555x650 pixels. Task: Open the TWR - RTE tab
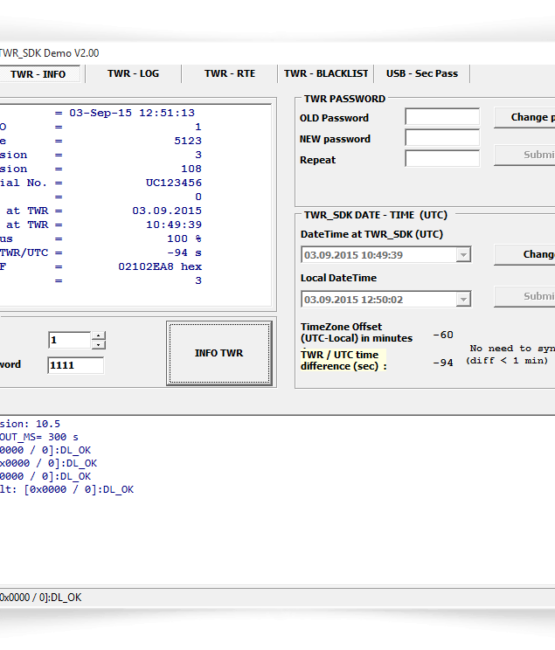pyautogui.click(x=230, y=74)
